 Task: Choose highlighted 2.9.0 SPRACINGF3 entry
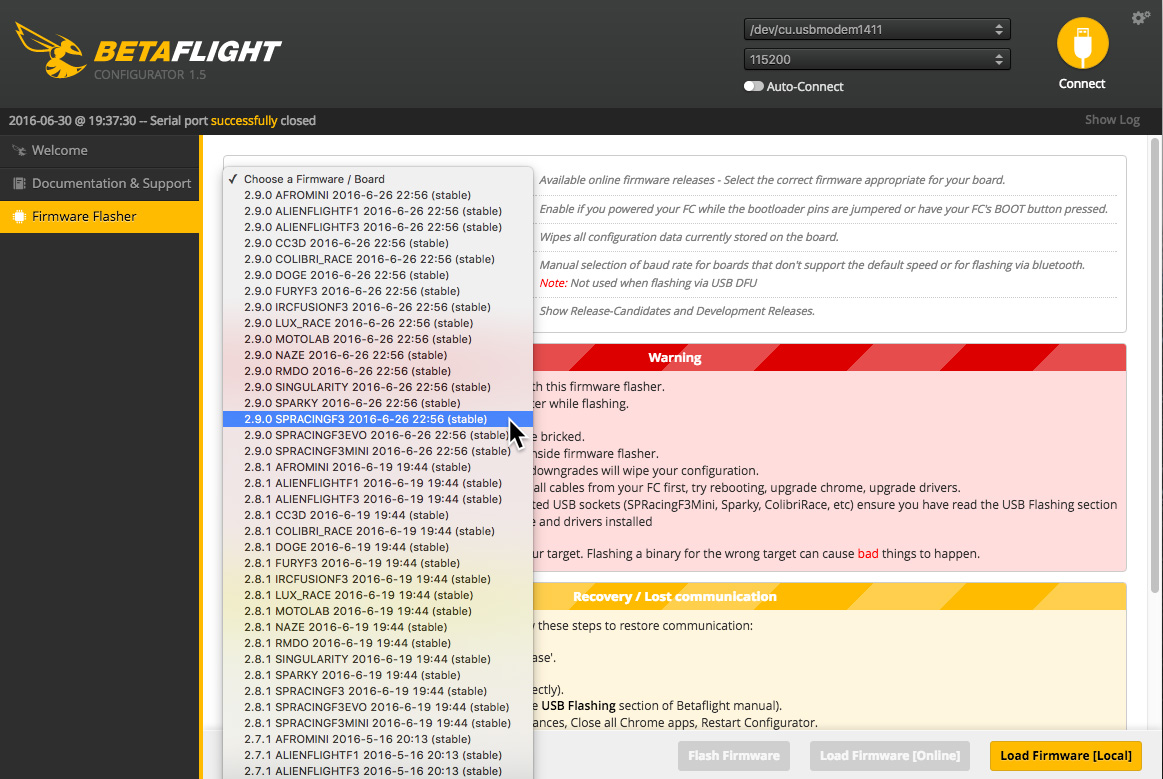point(378,419)
